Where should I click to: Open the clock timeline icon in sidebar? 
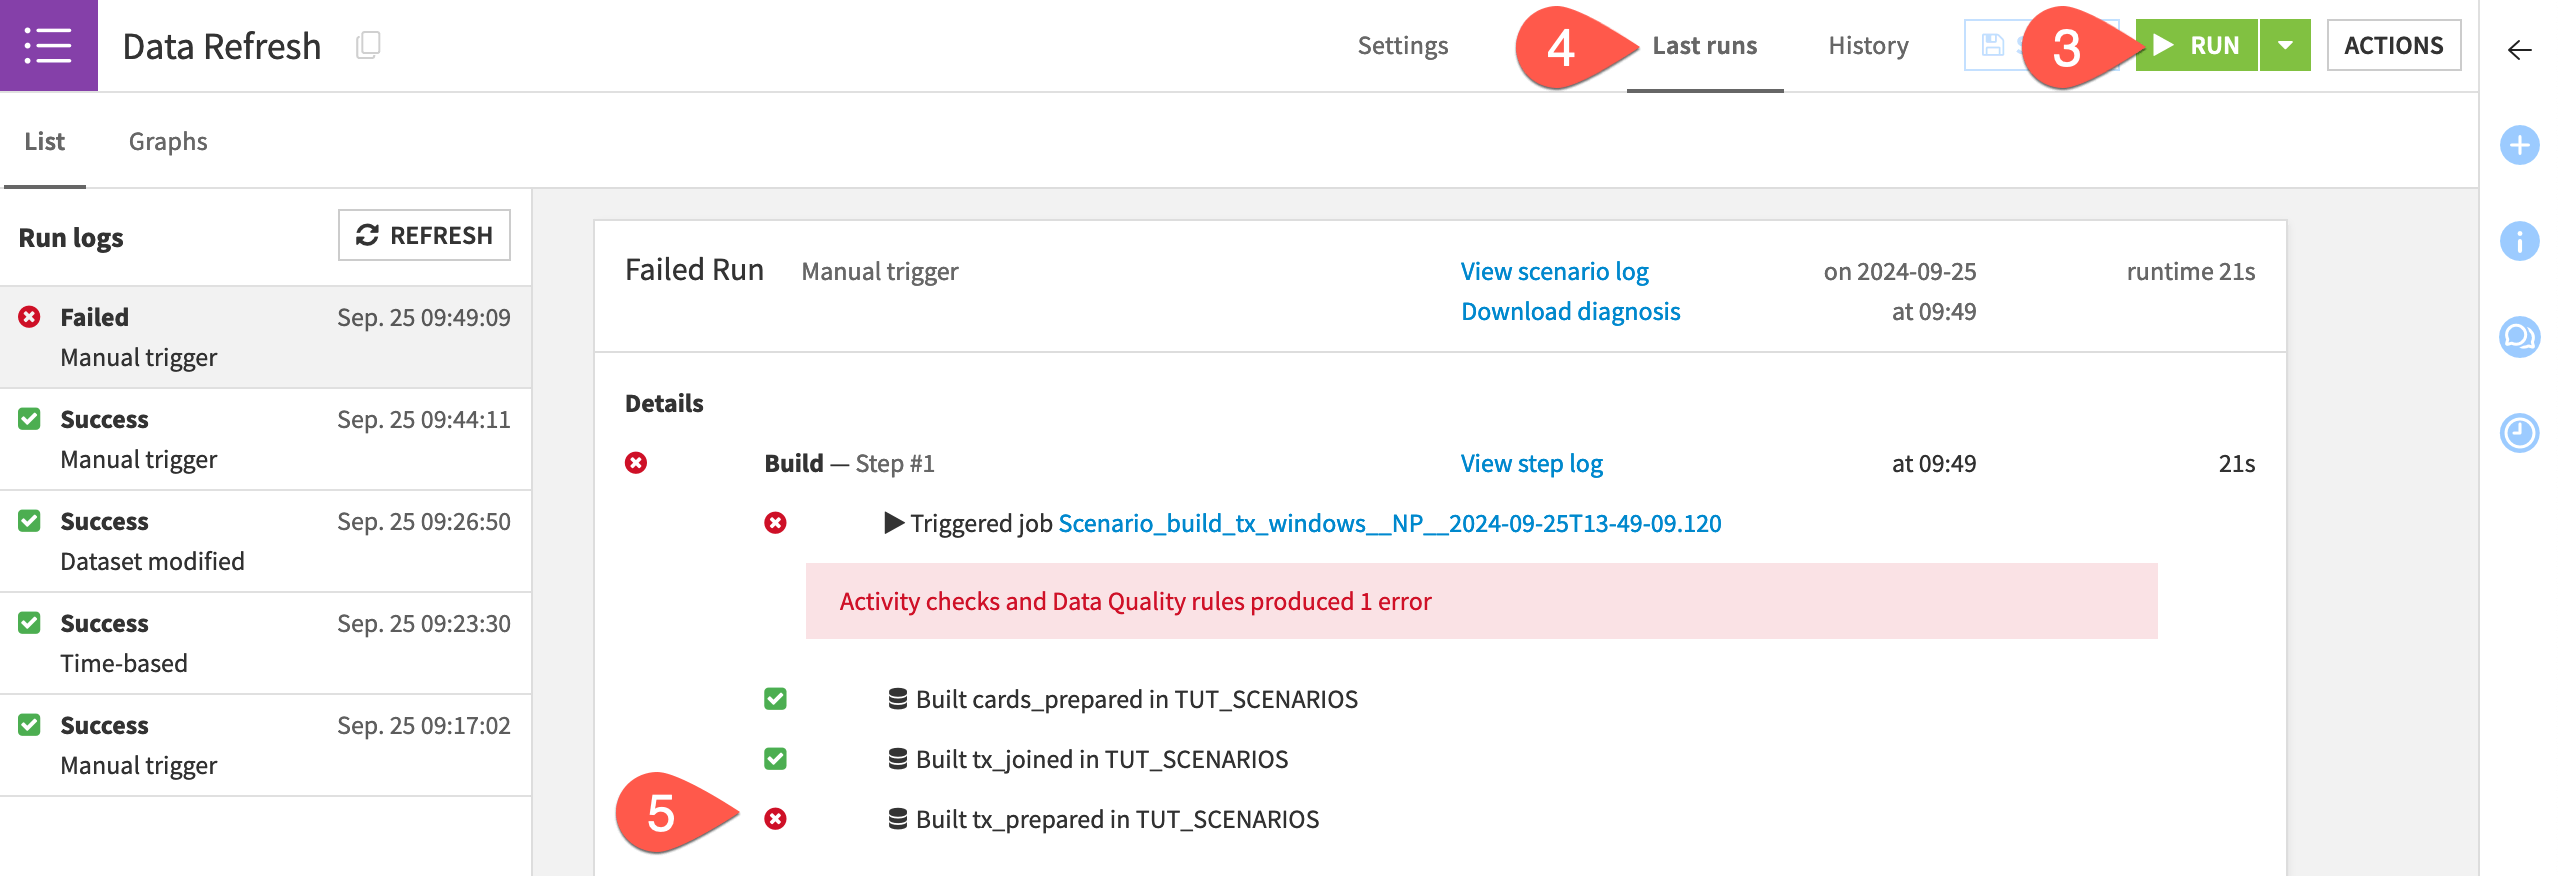point(2519,433)
